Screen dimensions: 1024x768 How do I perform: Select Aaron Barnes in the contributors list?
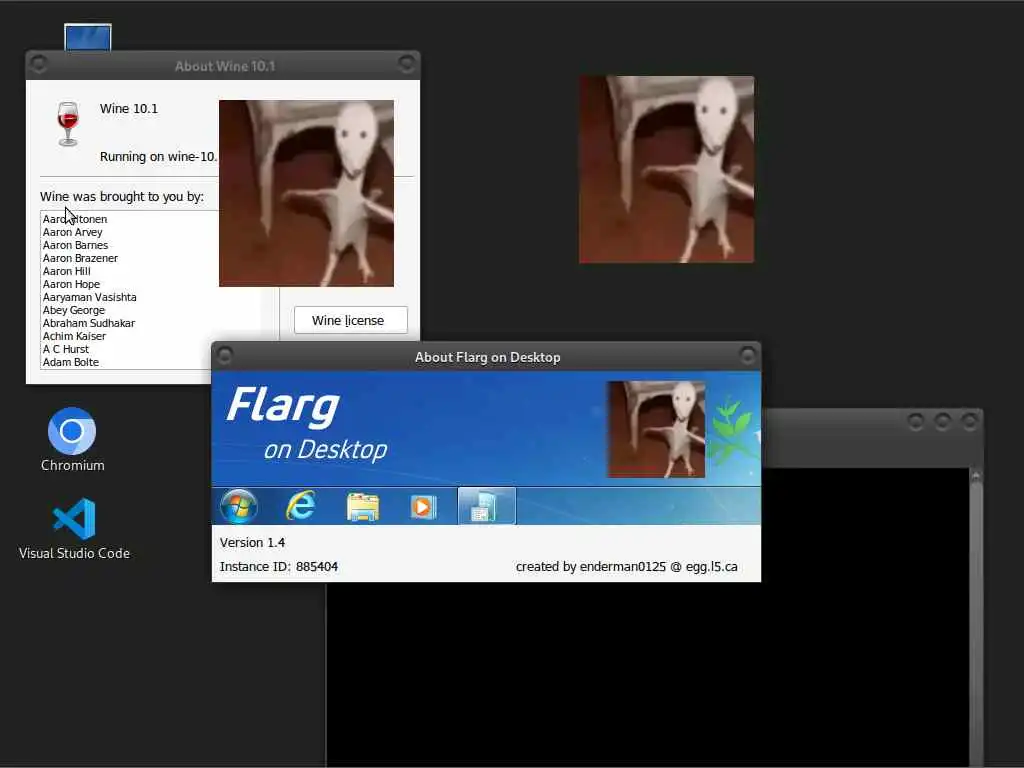75,245
